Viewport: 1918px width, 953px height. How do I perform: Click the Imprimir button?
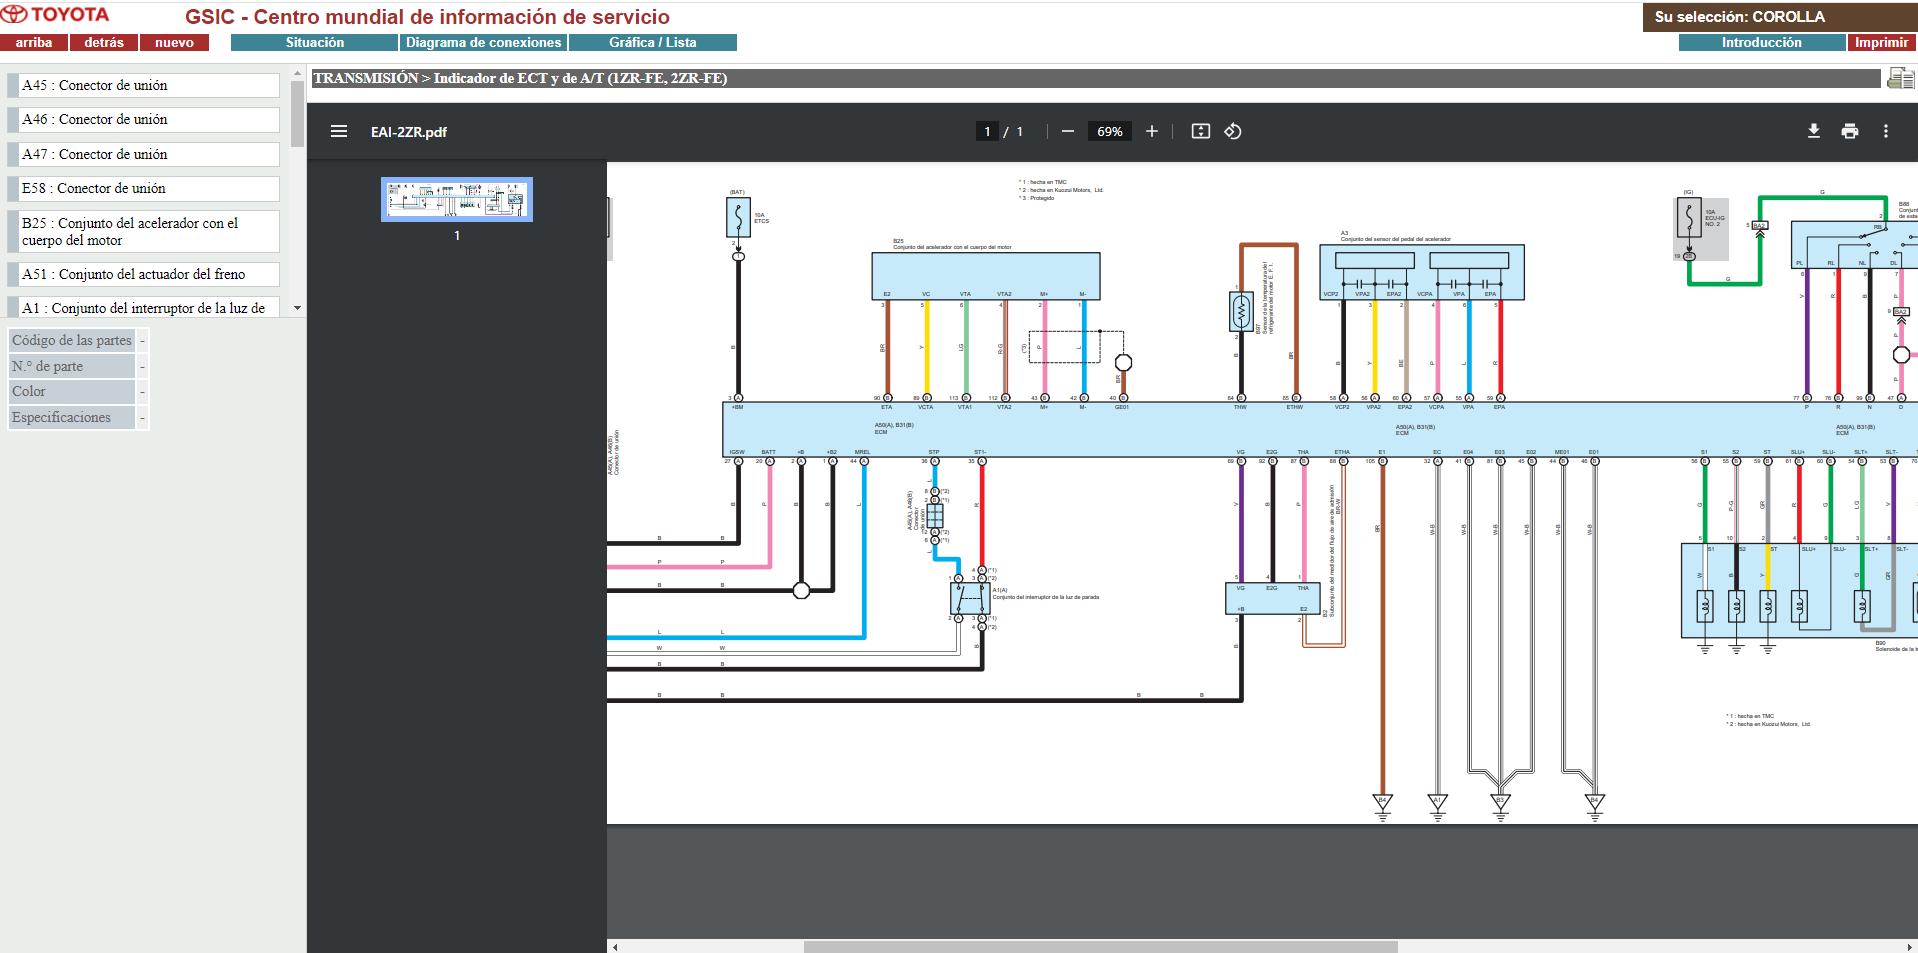click(1881, 42)
